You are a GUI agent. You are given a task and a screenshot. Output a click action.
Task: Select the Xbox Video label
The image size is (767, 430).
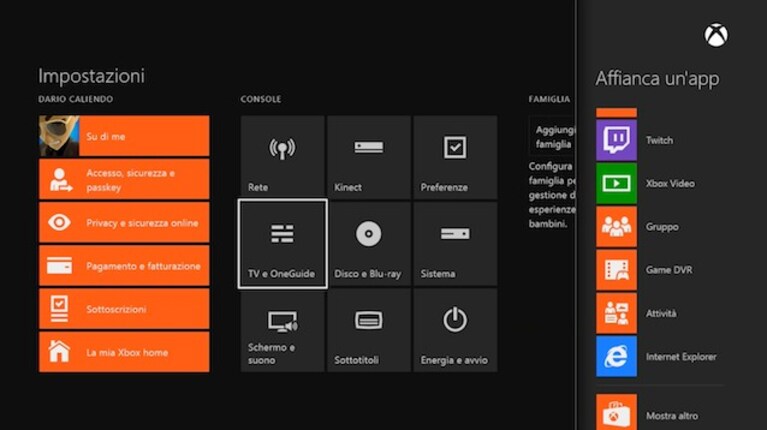pos(670,183)
